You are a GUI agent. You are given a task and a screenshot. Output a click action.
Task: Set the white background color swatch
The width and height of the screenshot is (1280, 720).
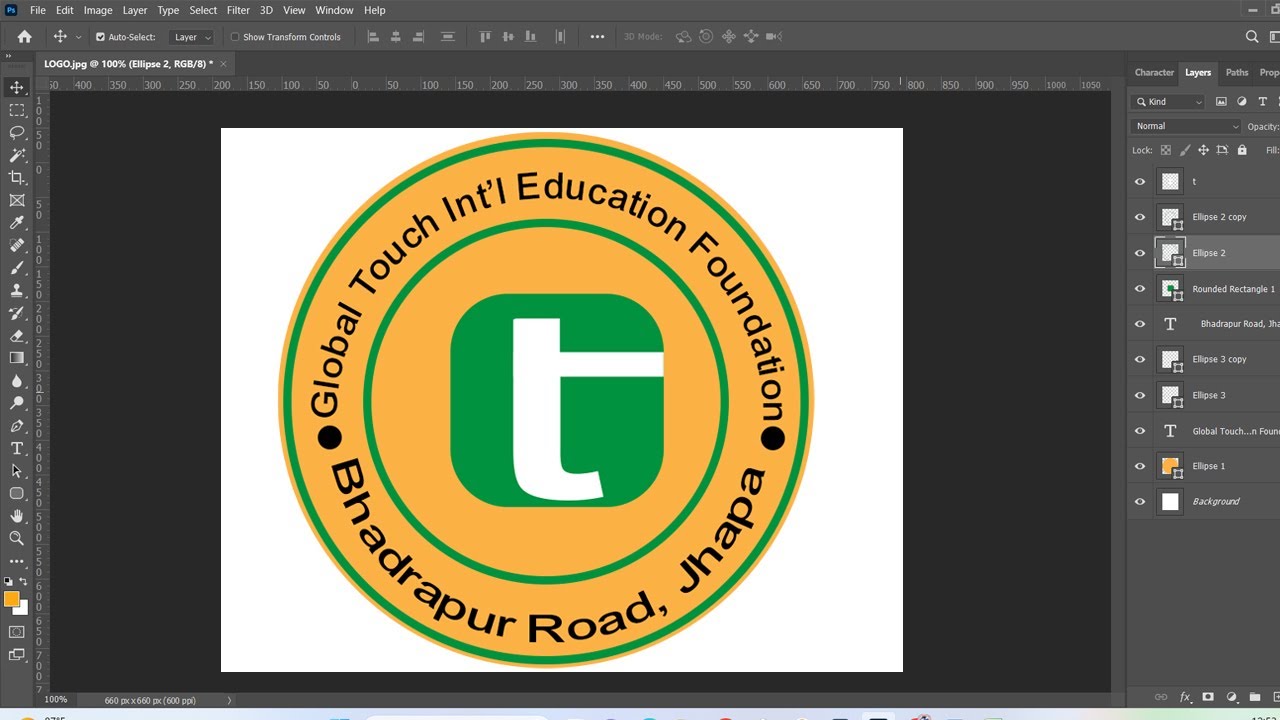(23, 608)
